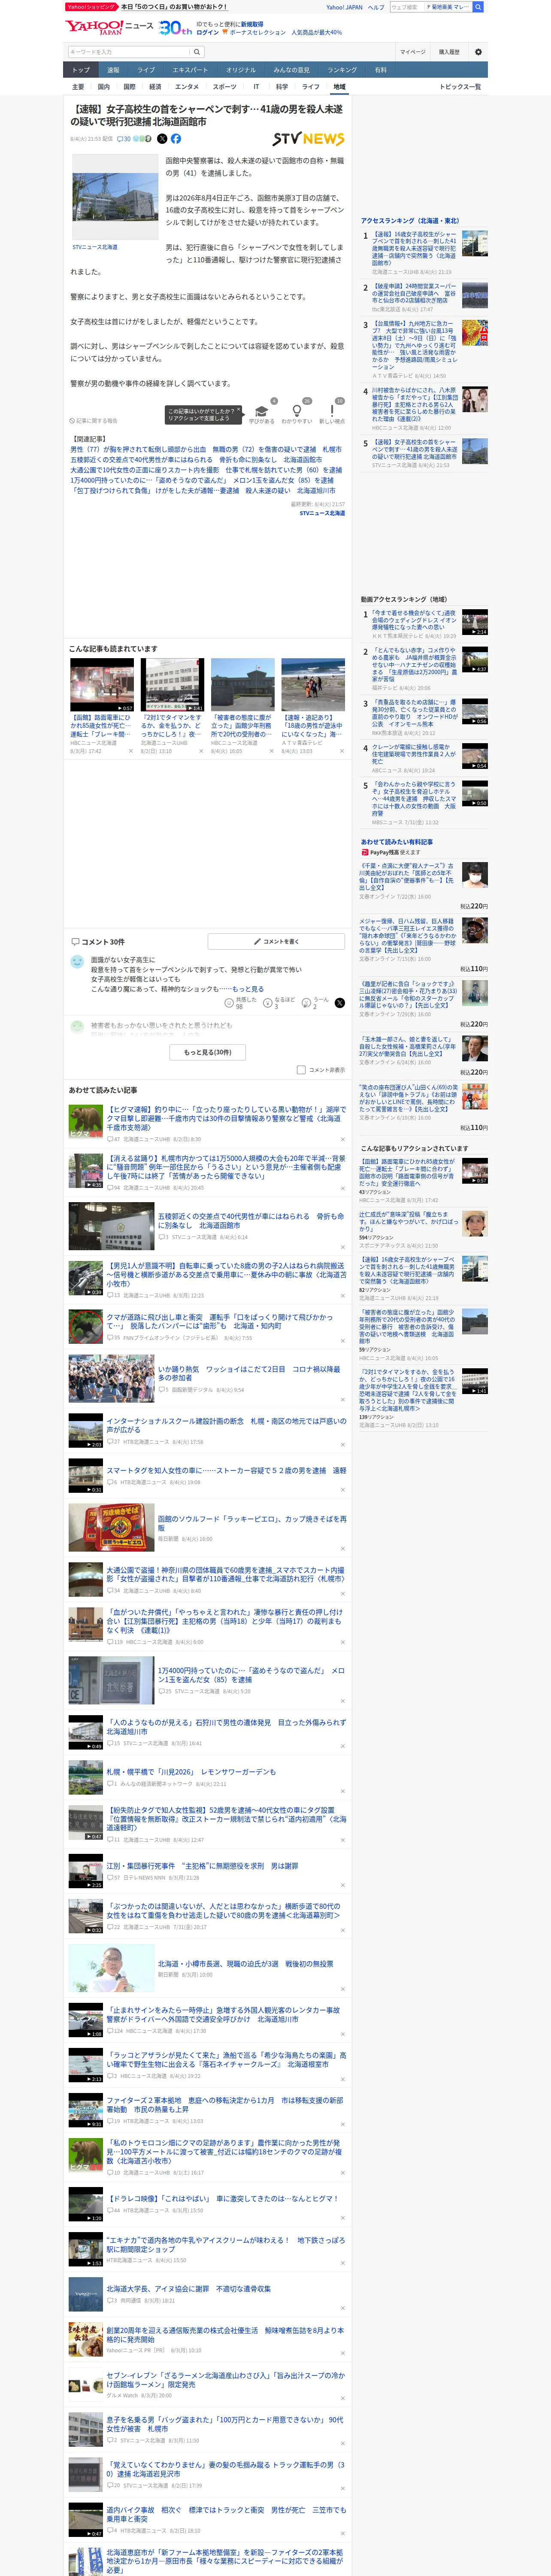
Task: Open the 購入履歴 link
Action: [449, 52]
